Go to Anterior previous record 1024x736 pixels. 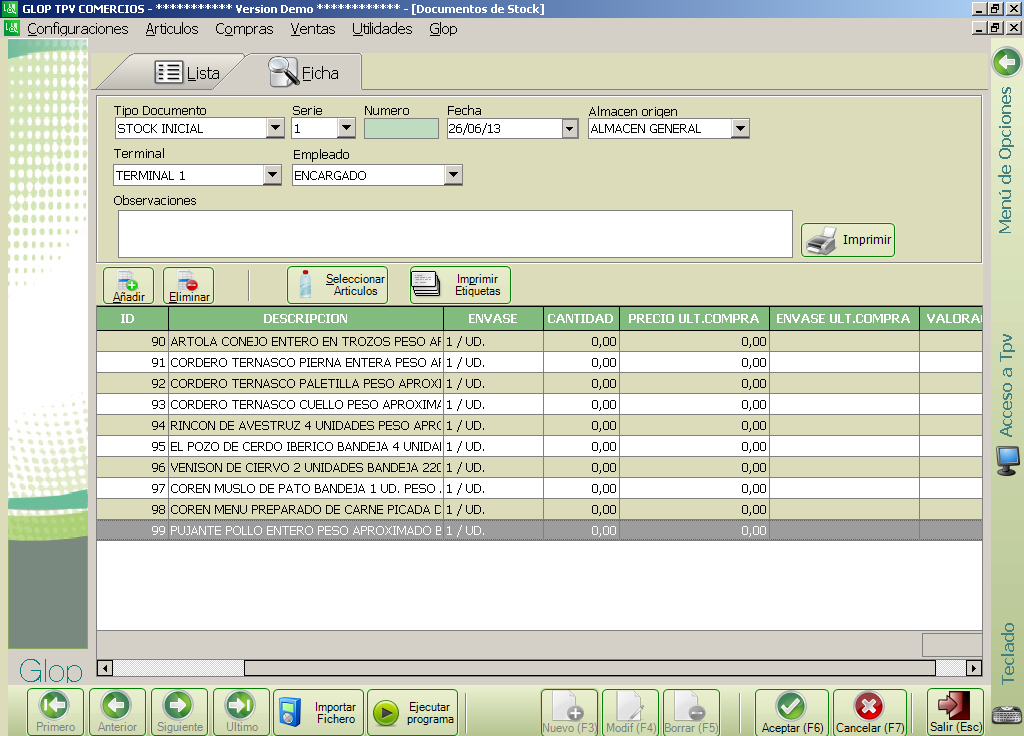118,712
